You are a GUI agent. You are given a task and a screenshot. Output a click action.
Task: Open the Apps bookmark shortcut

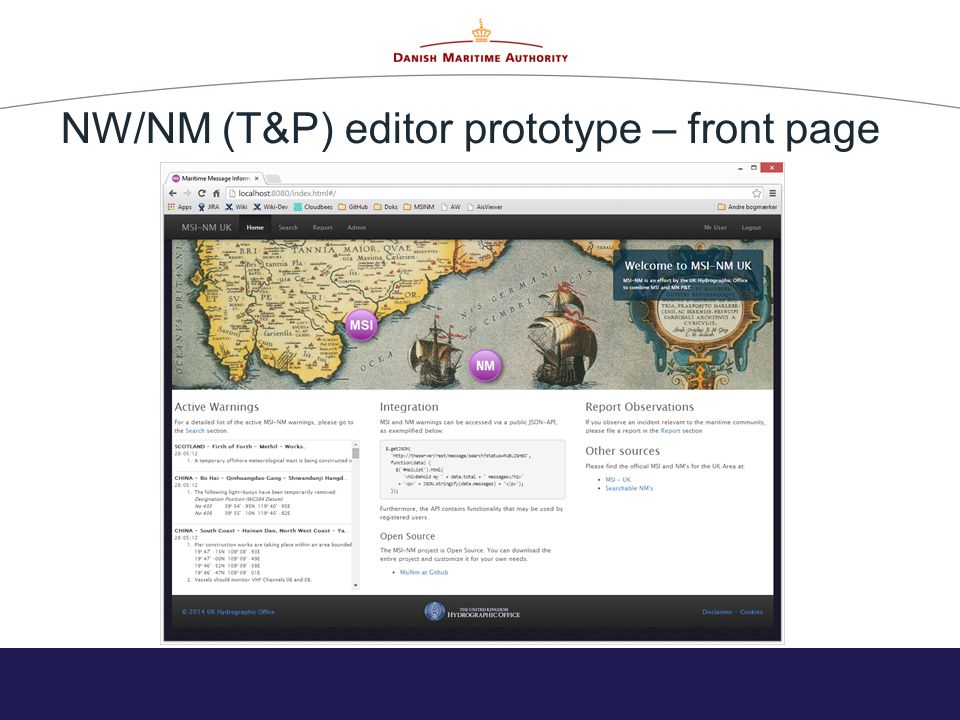tap(179, 207)
